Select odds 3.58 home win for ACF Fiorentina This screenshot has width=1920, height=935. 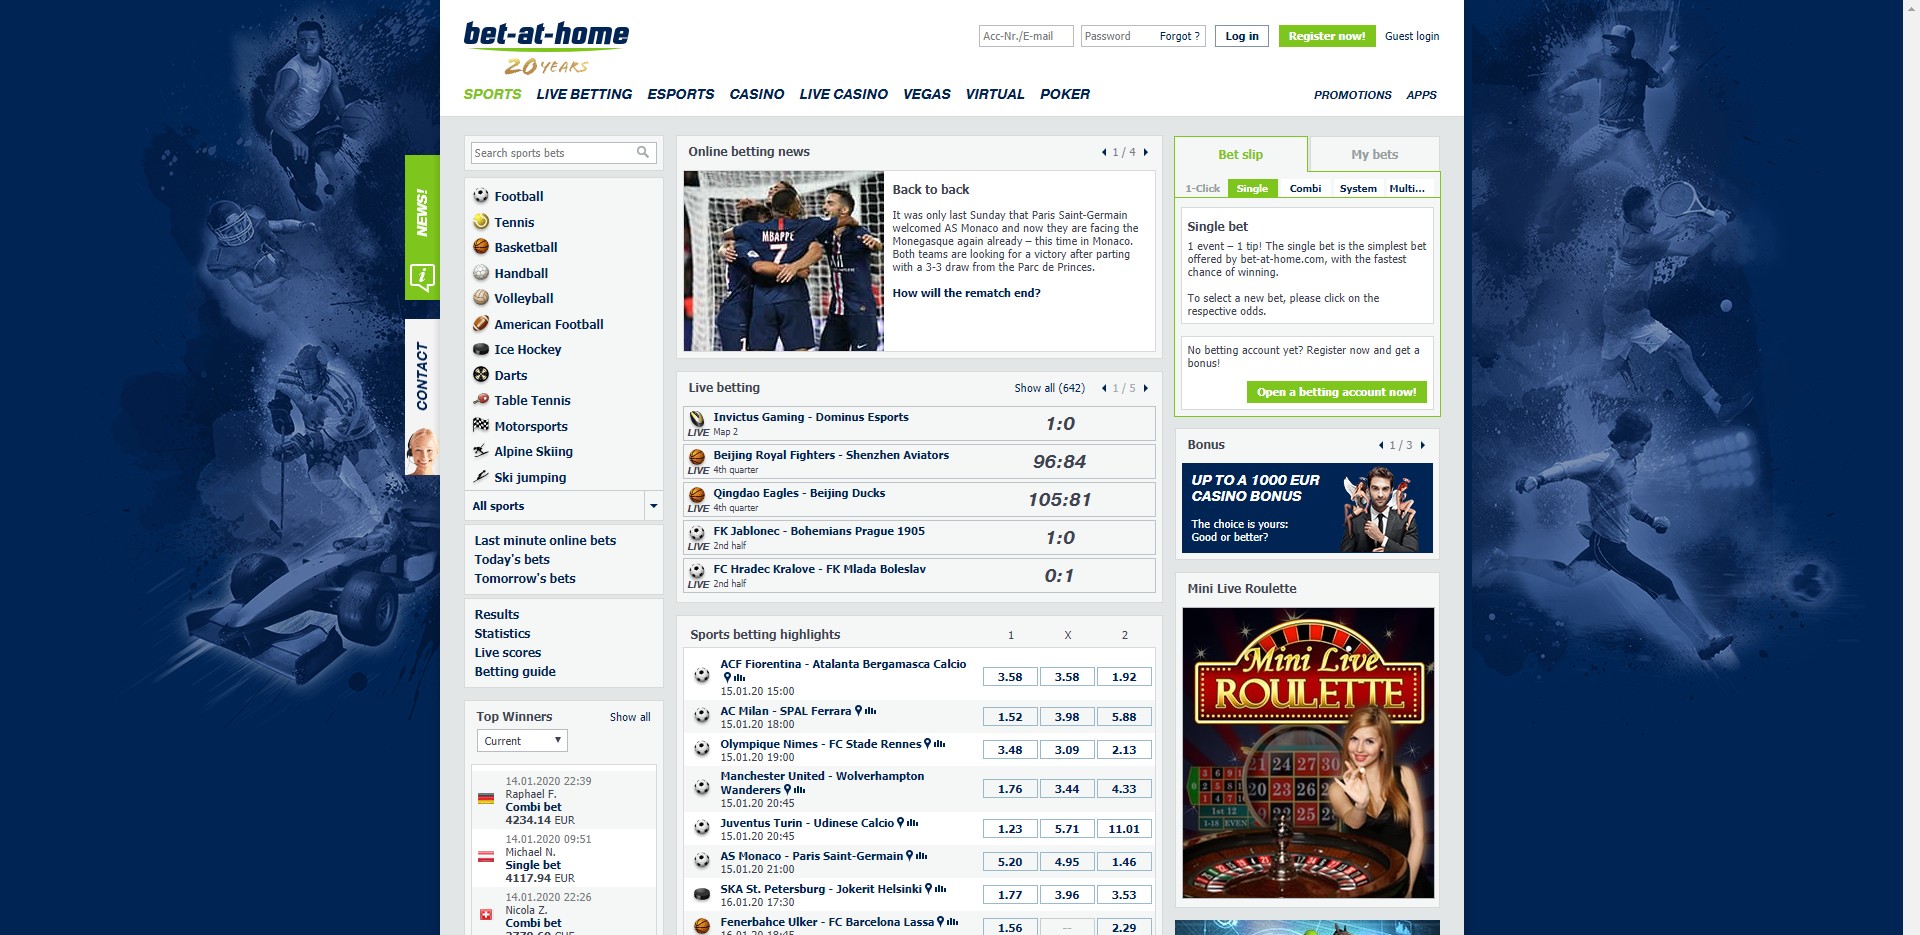click(1010, 677)
